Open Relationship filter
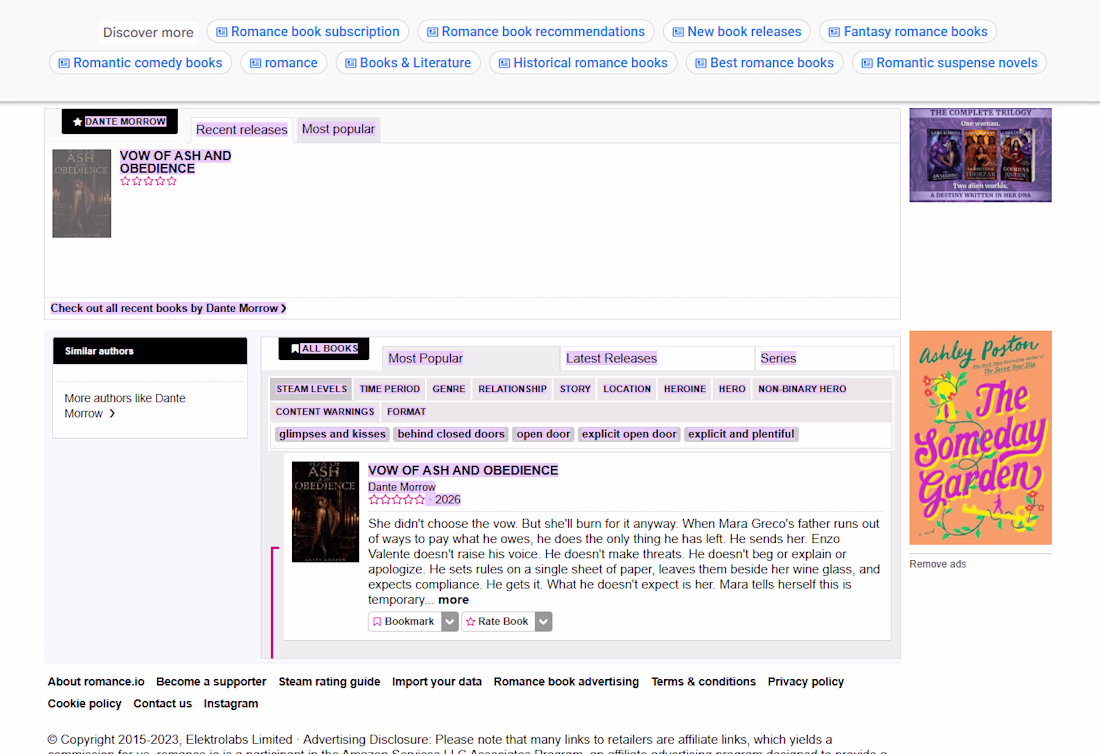Image resolution: width=1100 pixels, height=754 pixels. point(512,389)
